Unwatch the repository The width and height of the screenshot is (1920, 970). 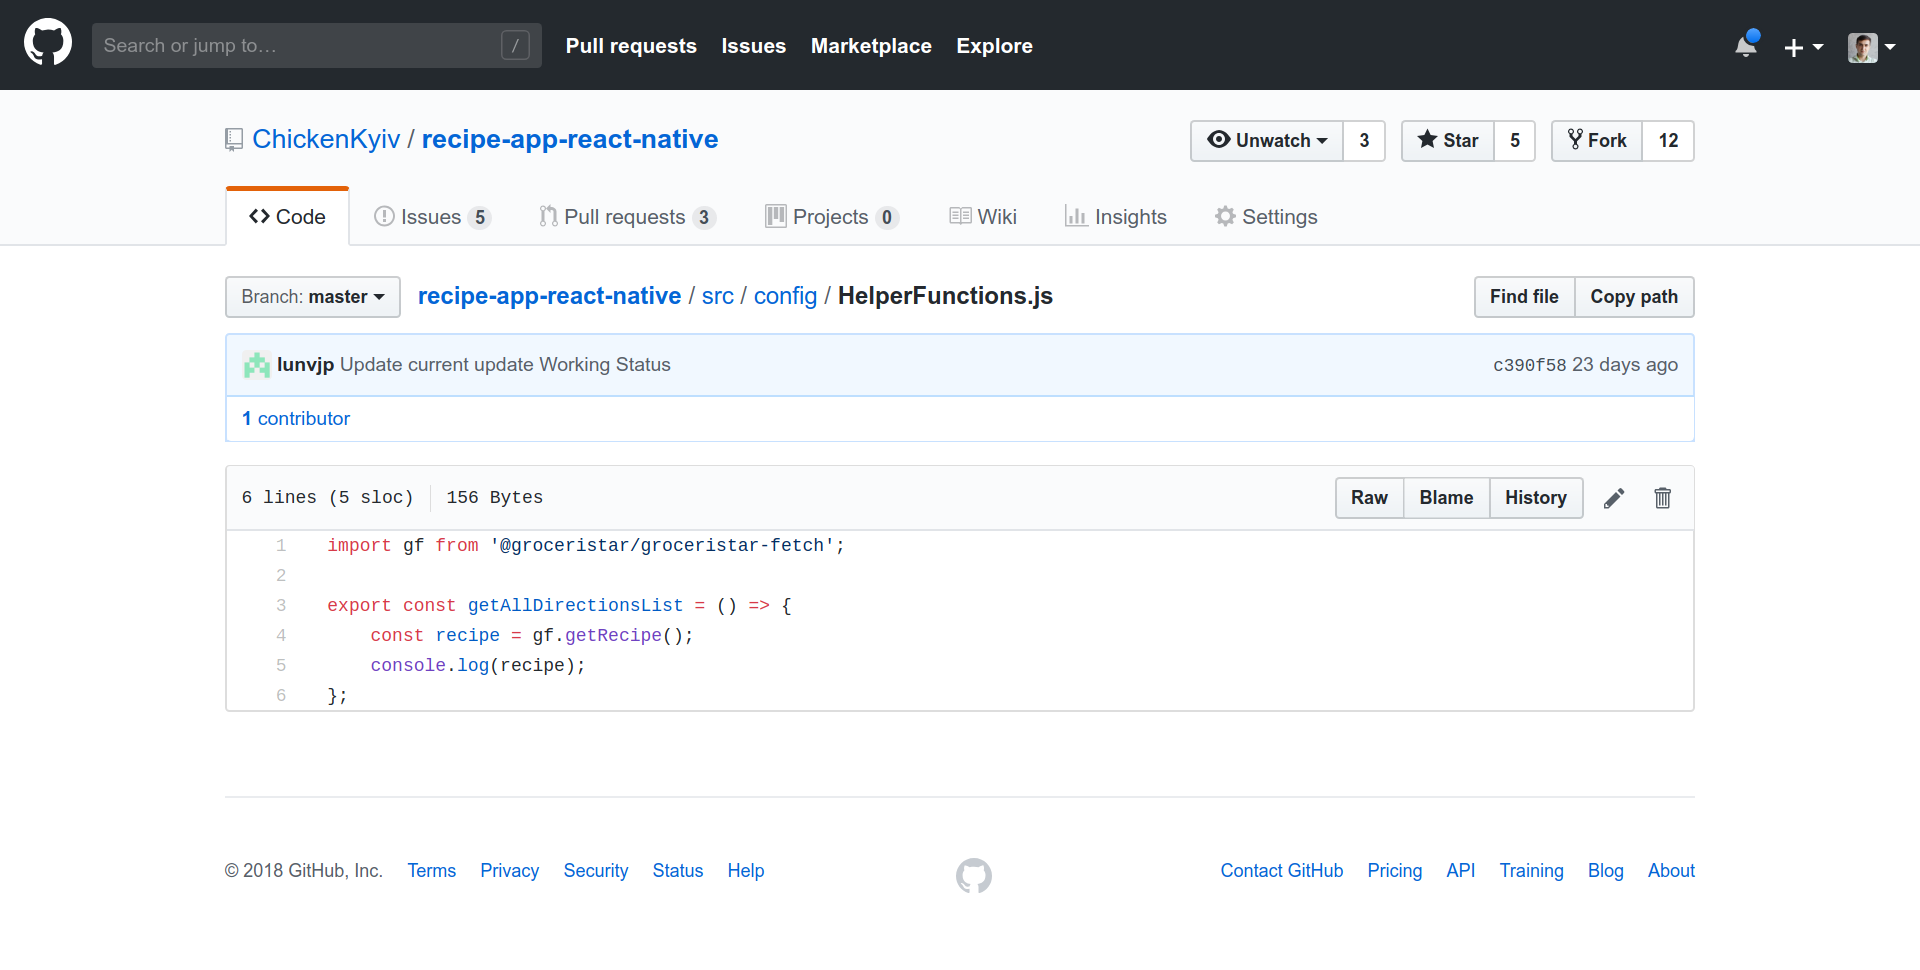[1266, 140]
